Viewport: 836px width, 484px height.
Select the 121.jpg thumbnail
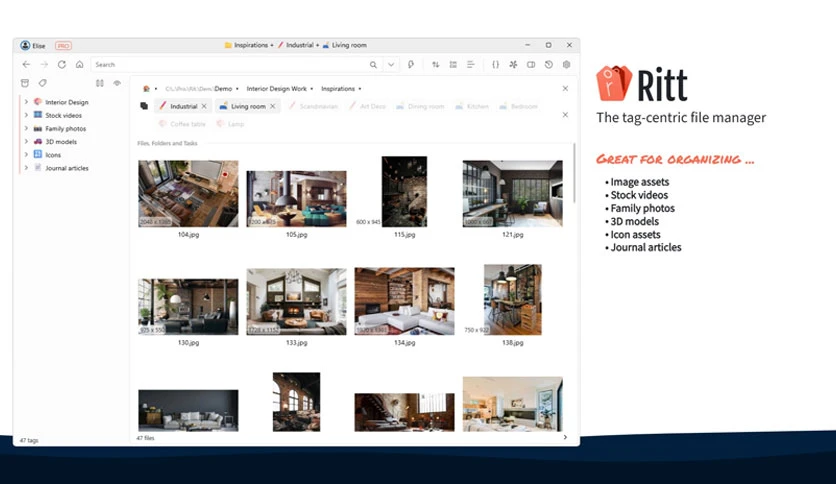pos(512,193)
